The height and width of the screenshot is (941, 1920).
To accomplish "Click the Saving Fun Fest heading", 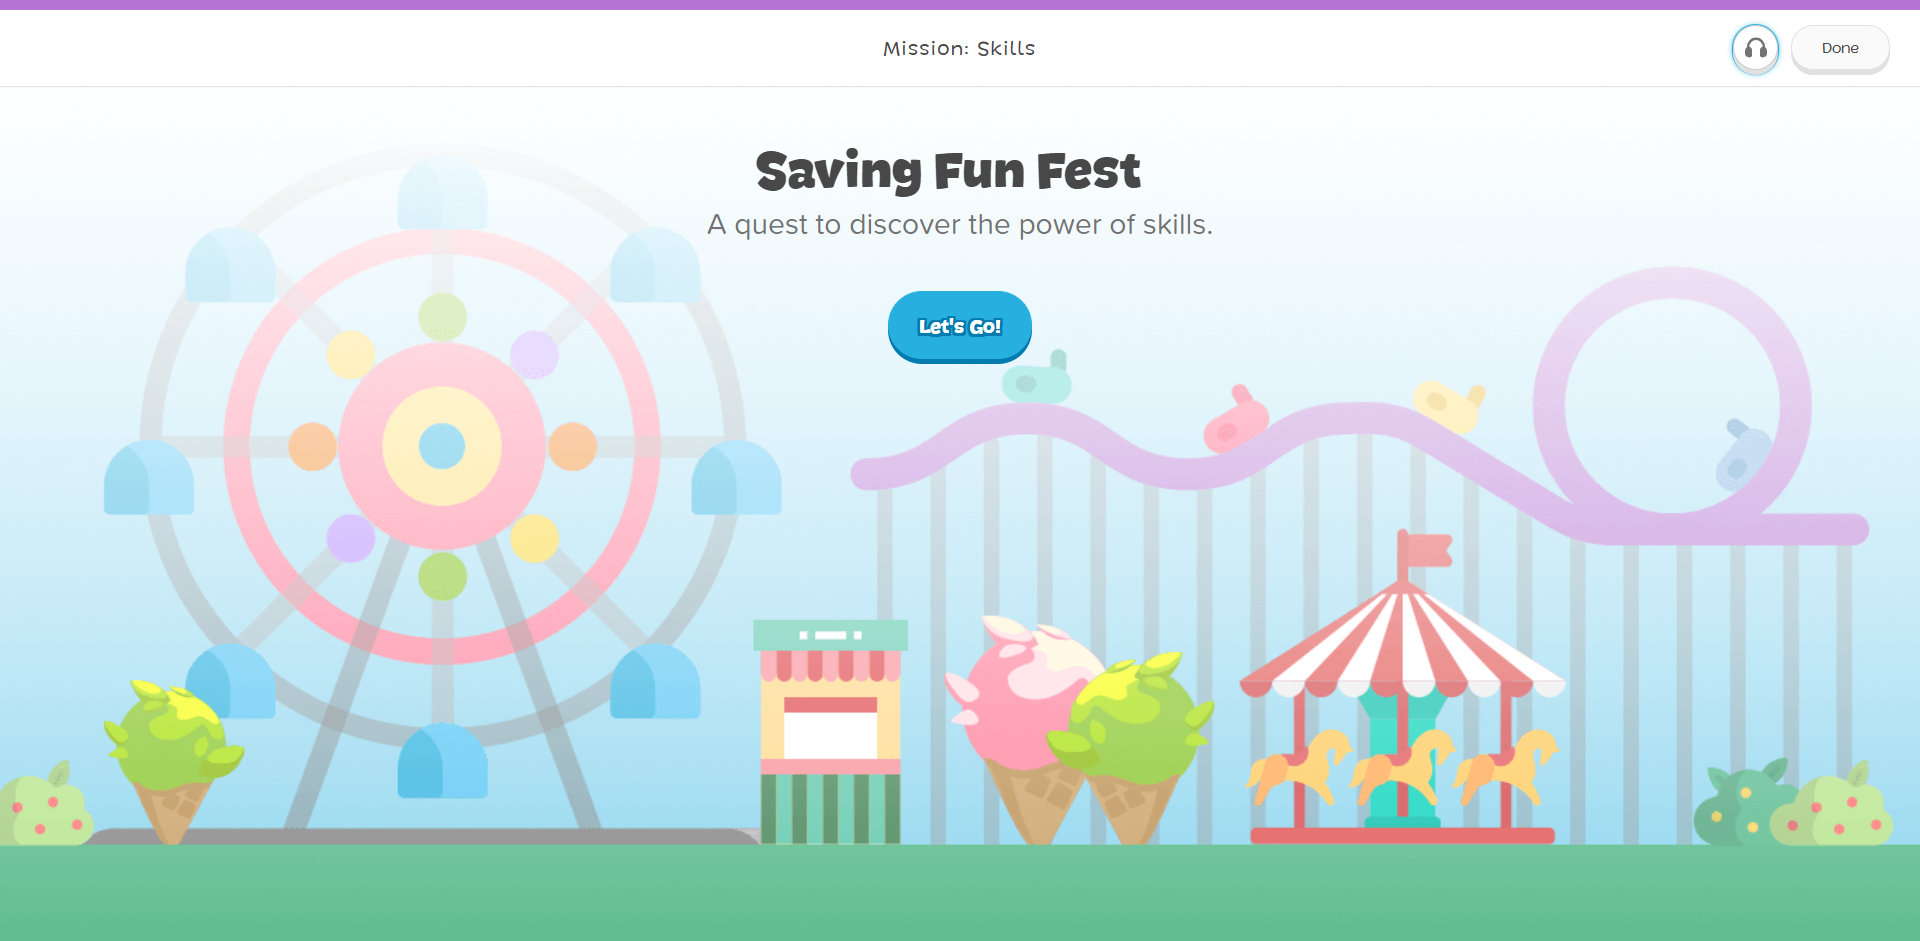I will pyautogui.click(x=948, y=171).
